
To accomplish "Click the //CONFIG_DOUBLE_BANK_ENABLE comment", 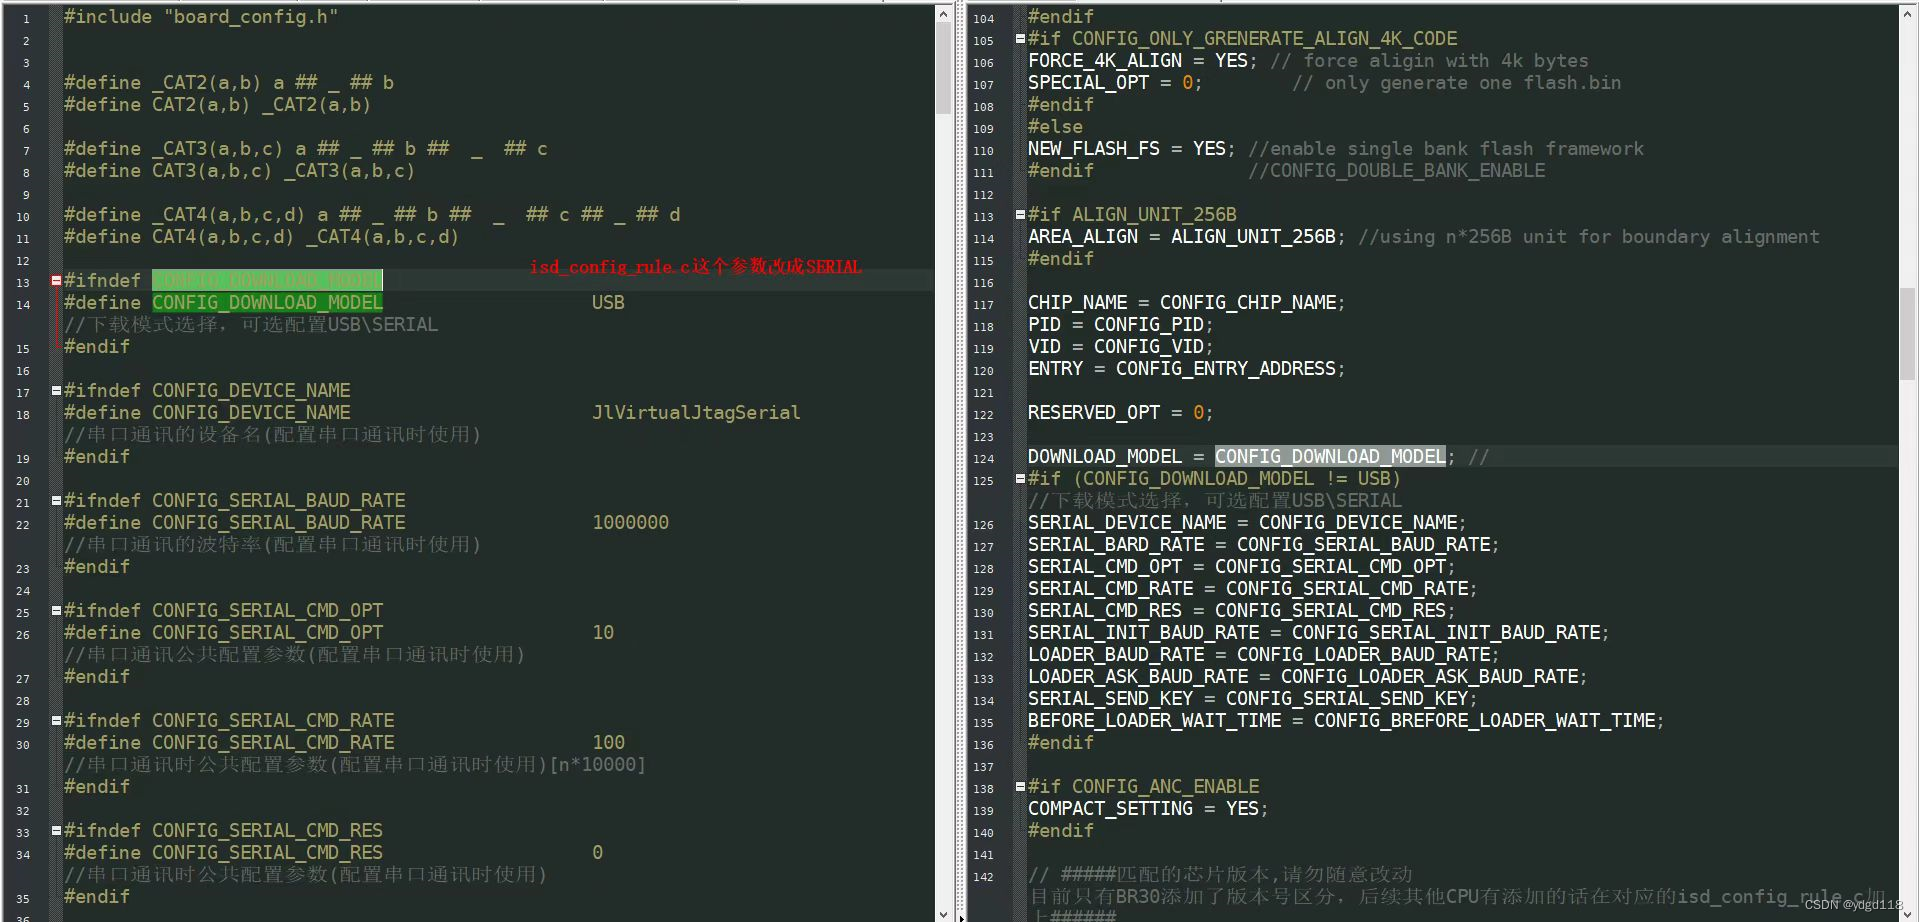I will coord(1396,171).
